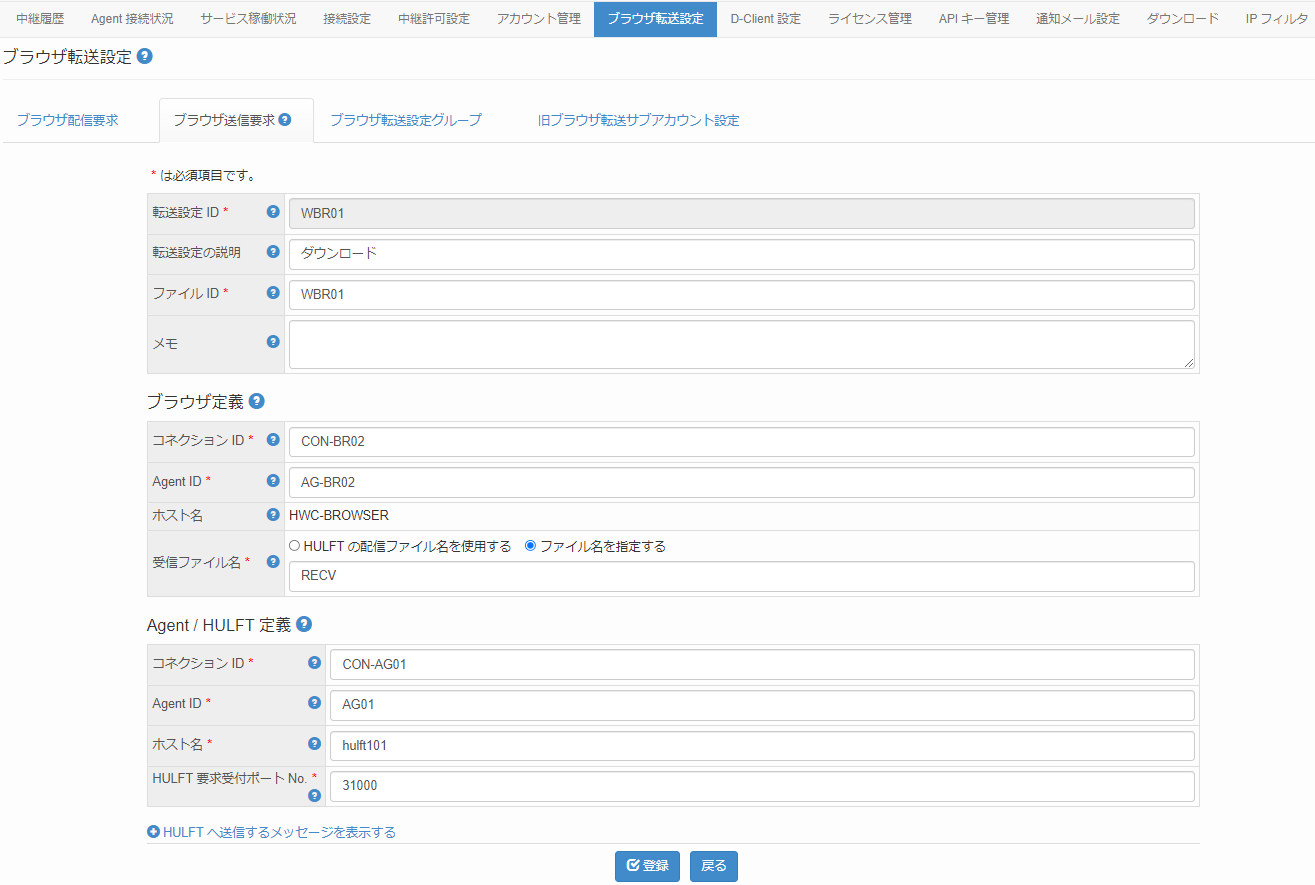Open help for 受信ファイル名 field
The image size is (1315, 885).
pos(273,562)
